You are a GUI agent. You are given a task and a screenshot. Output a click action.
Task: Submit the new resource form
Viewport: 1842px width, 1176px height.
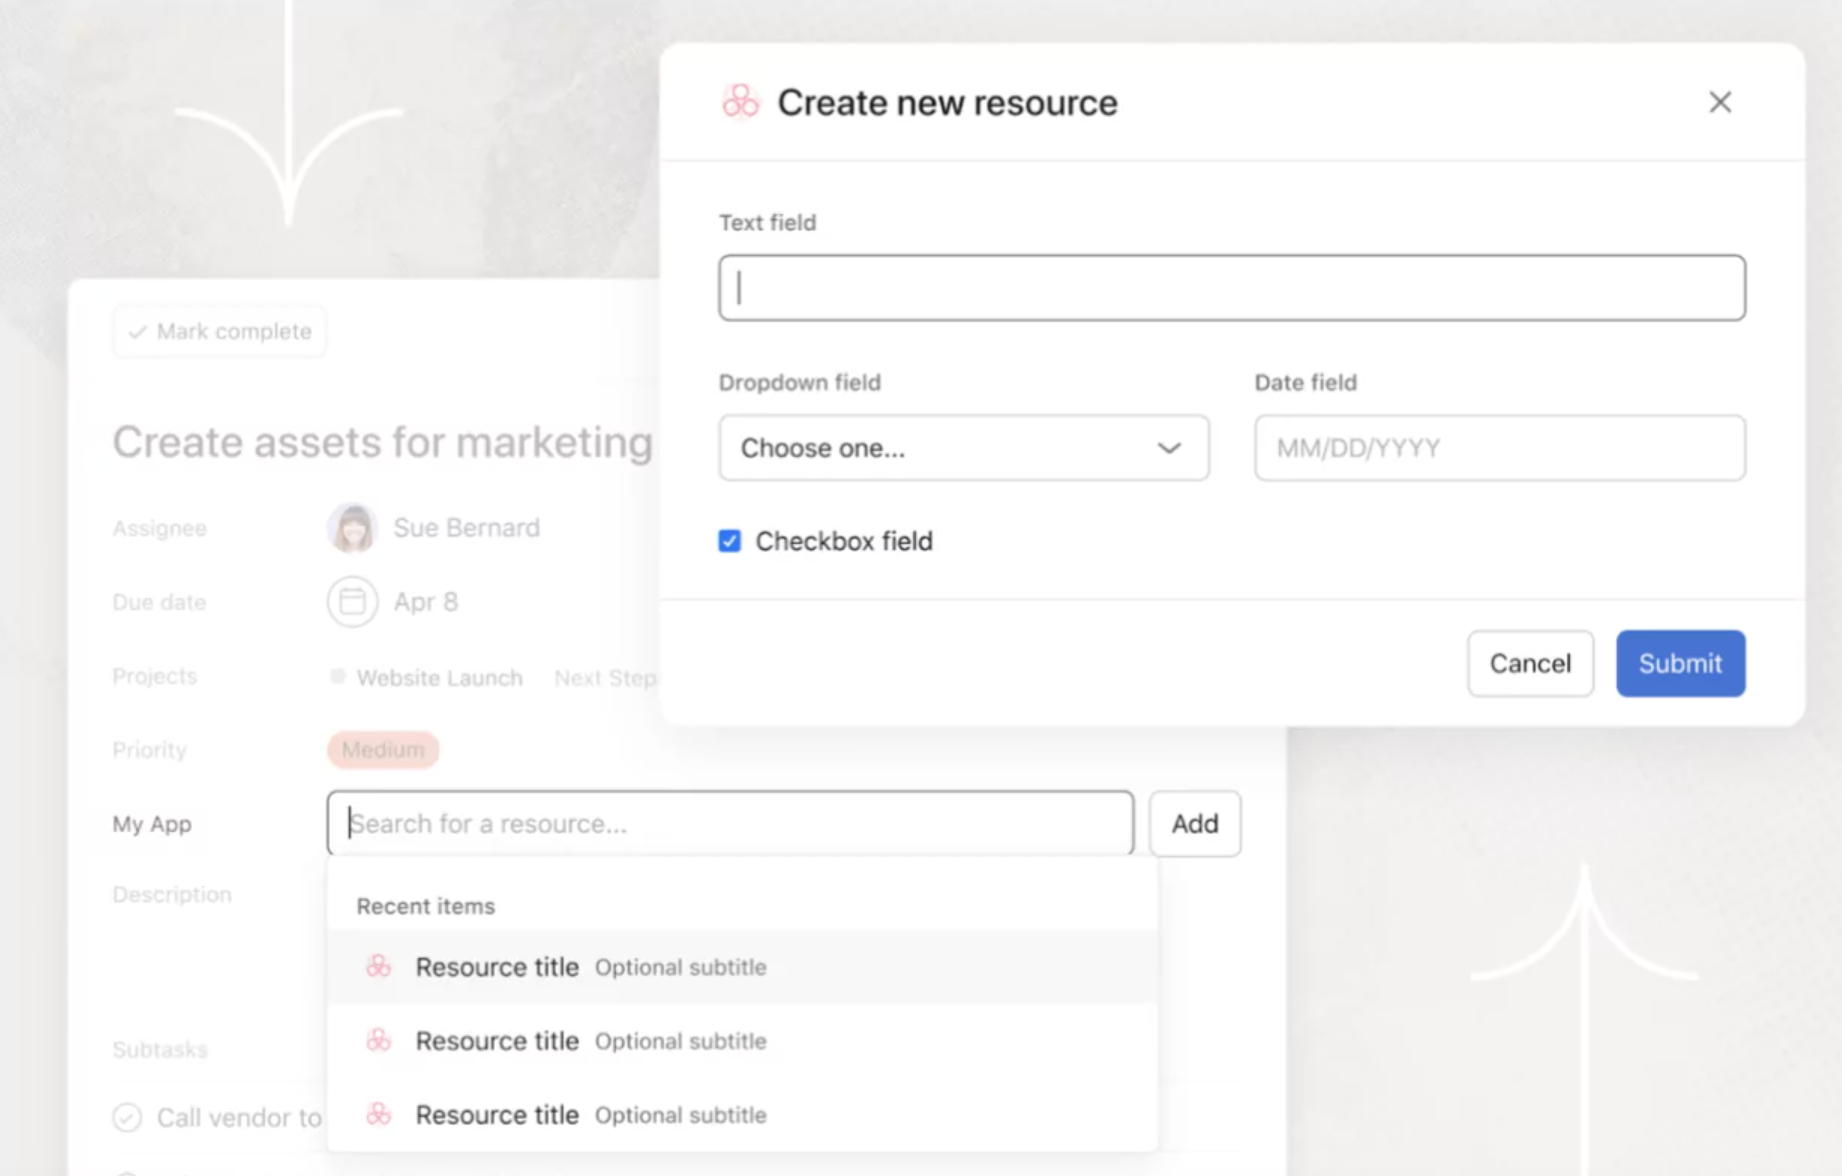click(1681, 663)
